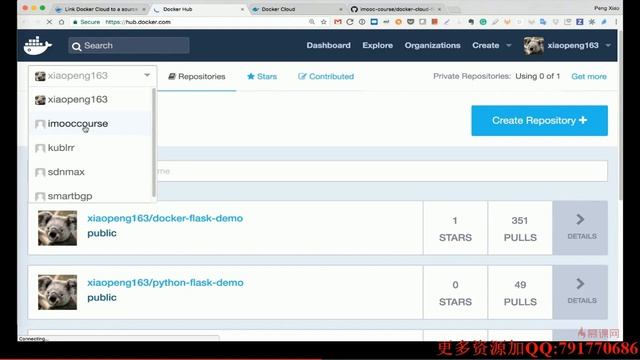Click Get more private repositories link
Image resolution: width=640 pixels, height=360 pixels.
(x=589, y=76)
